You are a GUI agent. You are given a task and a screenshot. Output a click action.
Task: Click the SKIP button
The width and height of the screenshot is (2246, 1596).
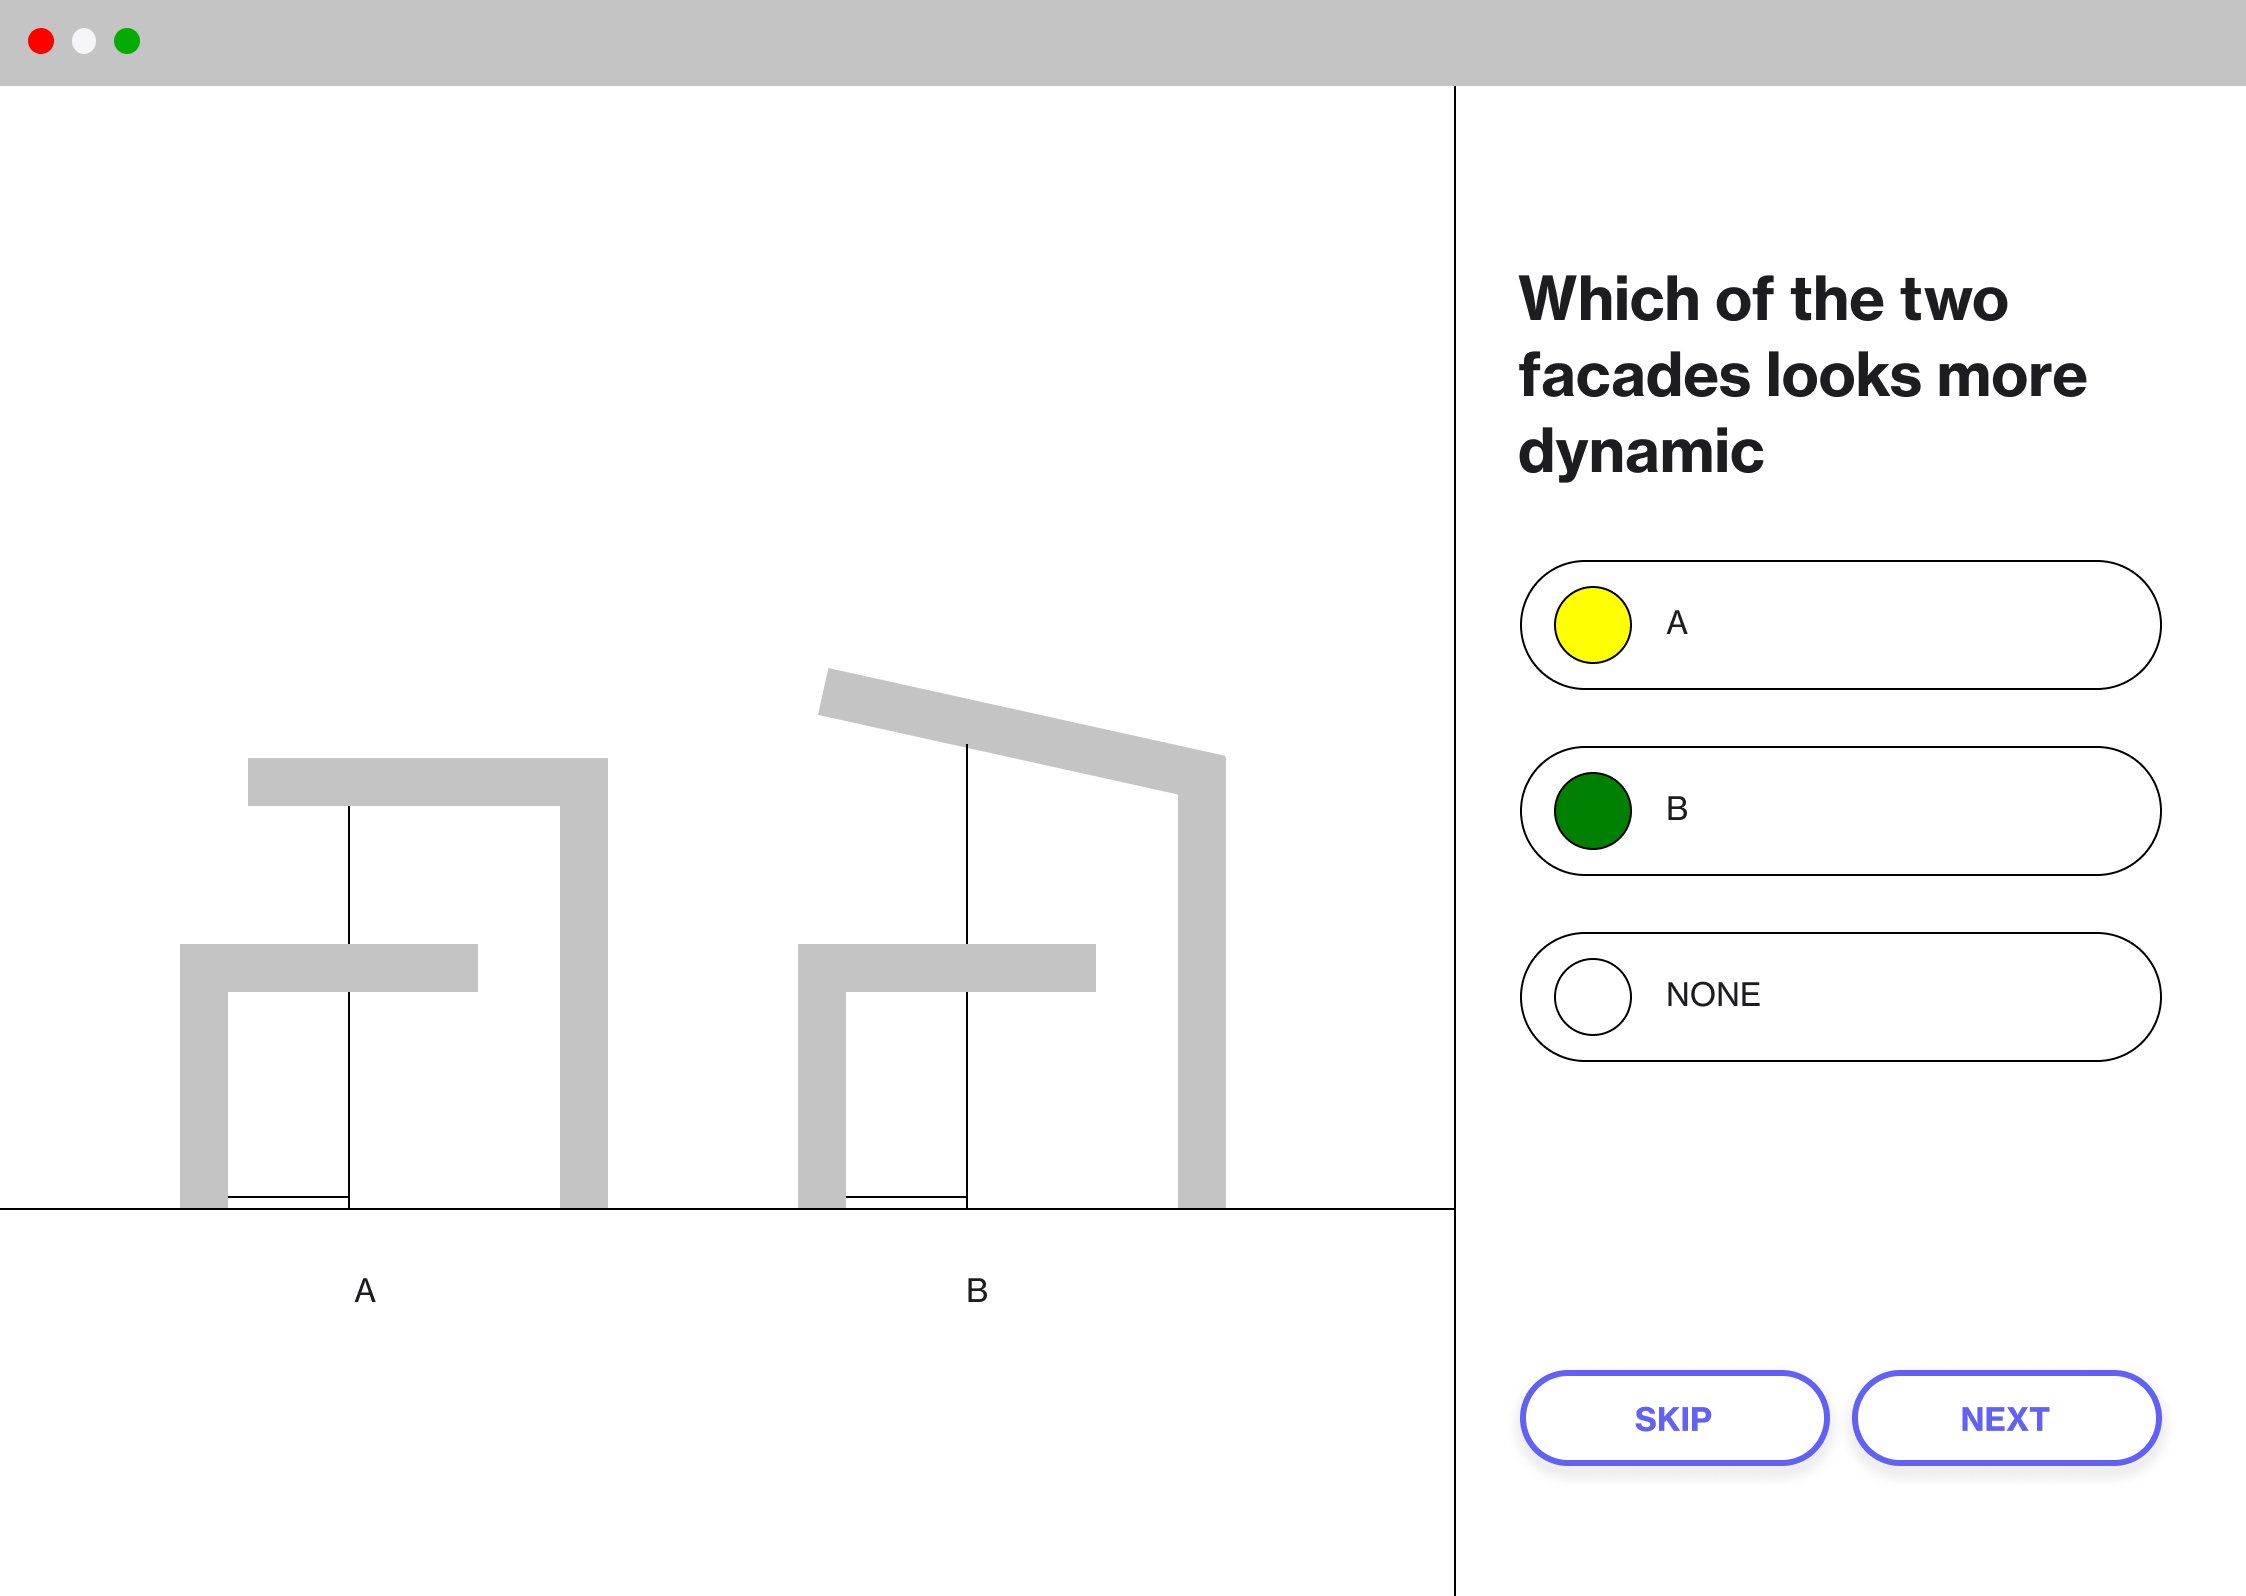click(1673, 1418)
